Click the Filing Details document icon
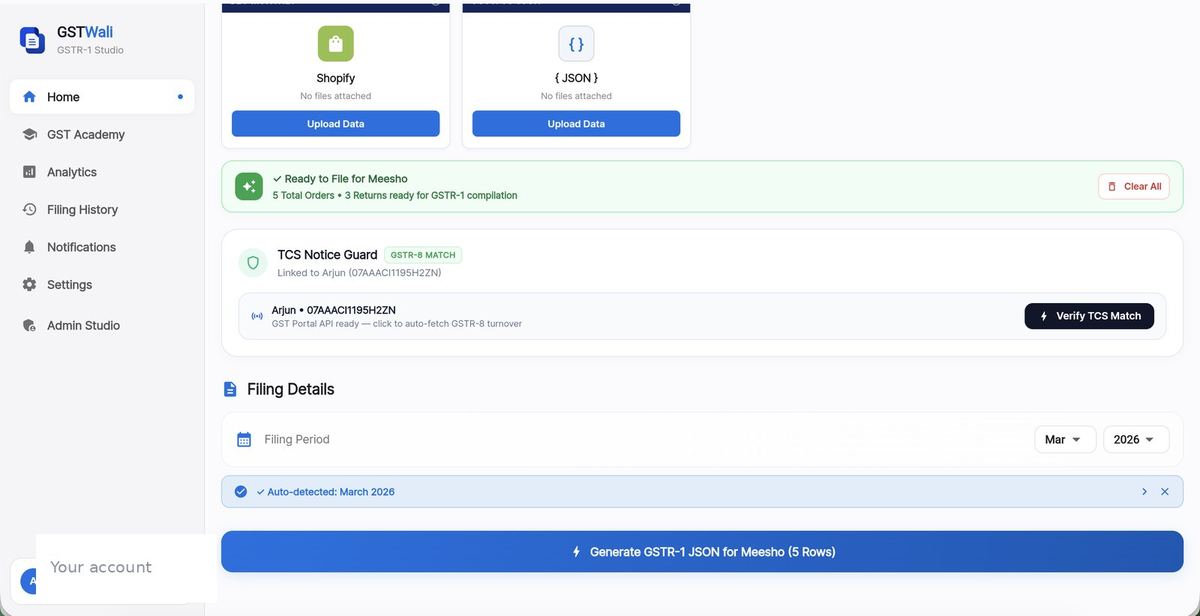Viewport: 1200px width, 616px height. (x=231, y=390)
